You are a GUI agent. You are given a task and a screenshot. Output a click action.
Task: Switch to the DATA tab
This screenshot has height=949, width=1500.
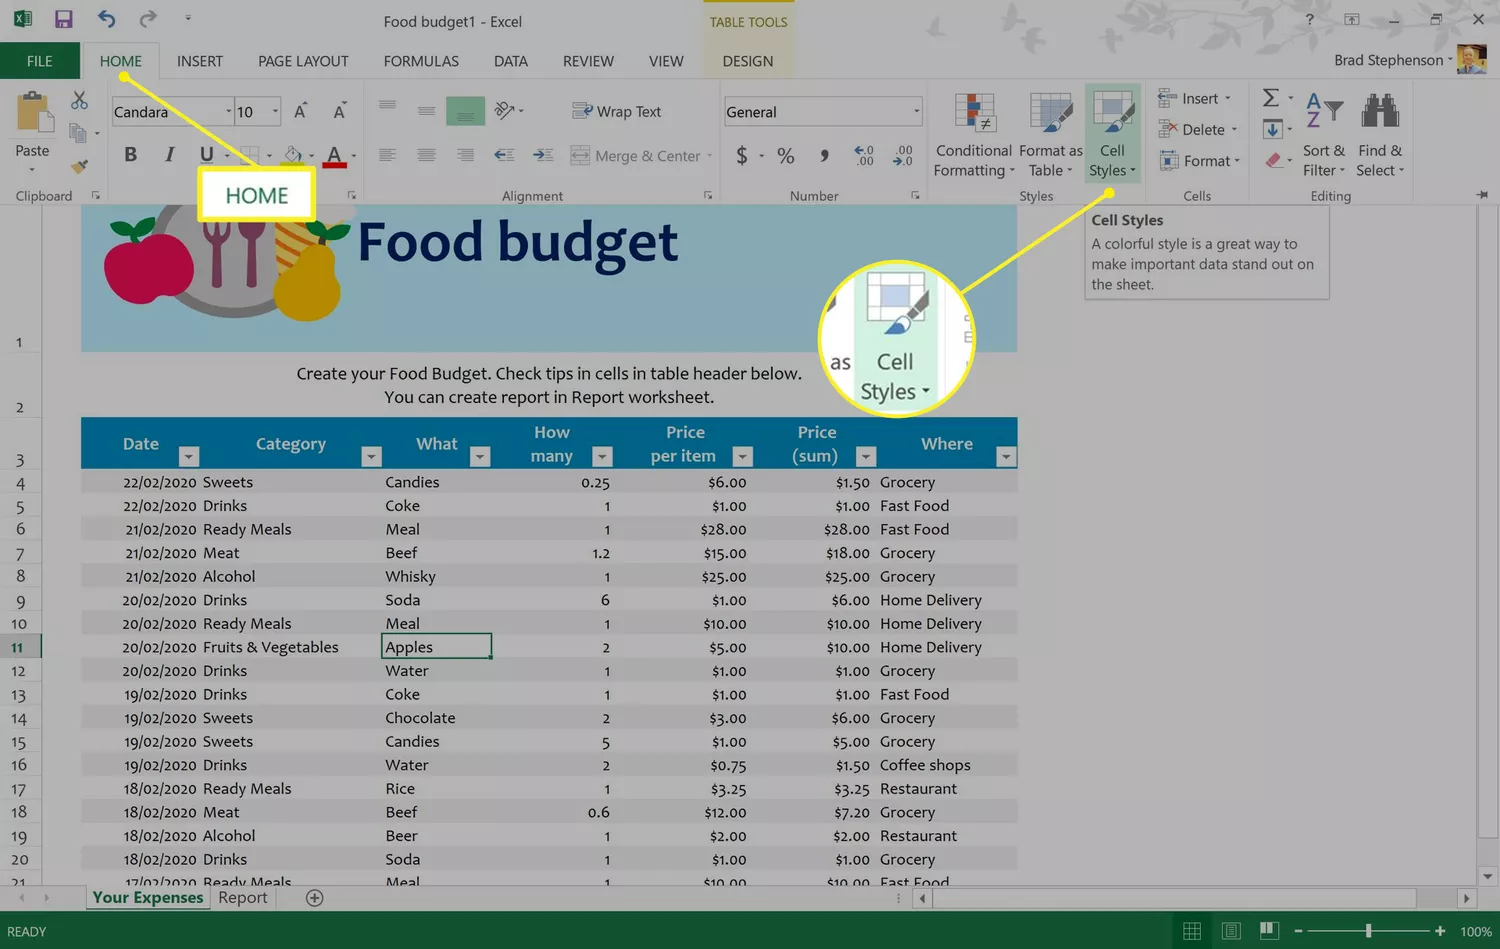pos(511,61)
